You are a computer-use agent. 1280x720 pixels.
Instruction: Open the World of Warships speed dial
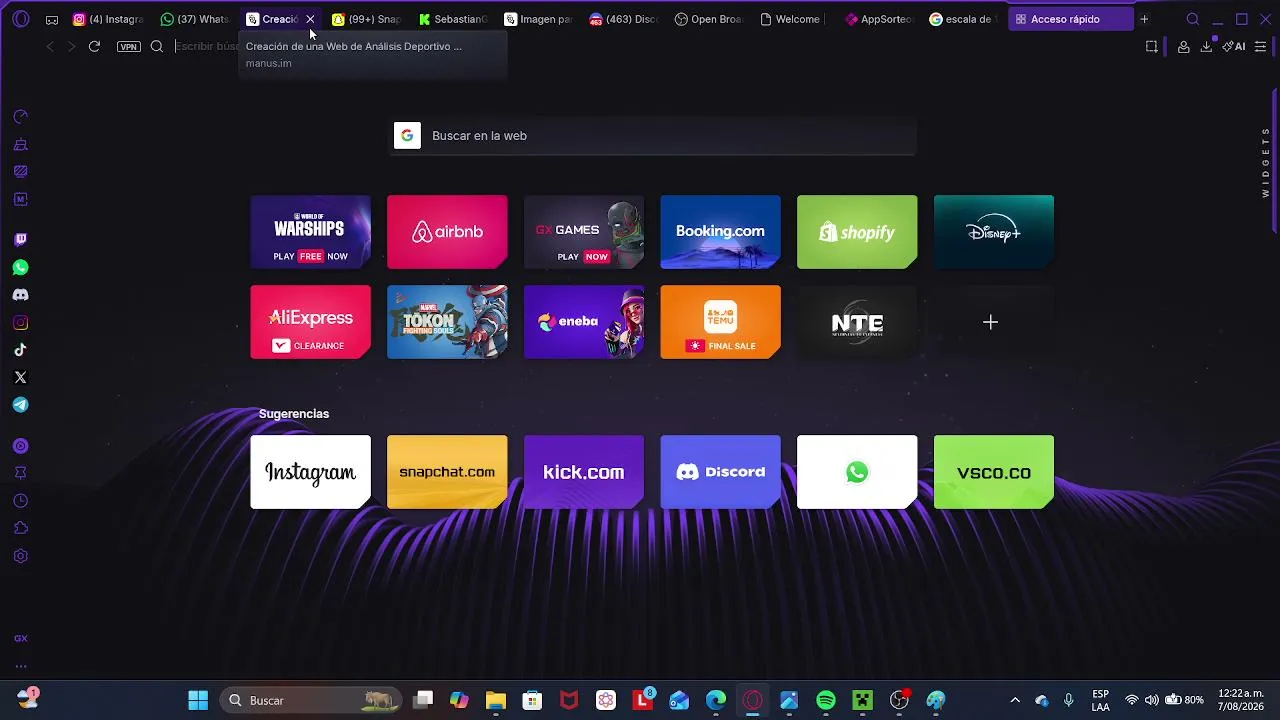coord(310,232)
